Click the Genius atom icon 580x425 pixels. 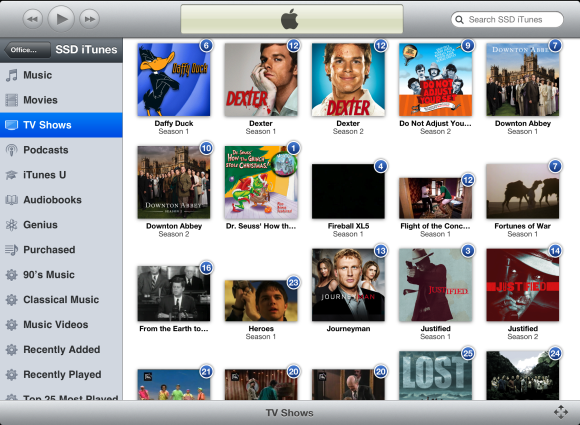(x=11, y=225)
